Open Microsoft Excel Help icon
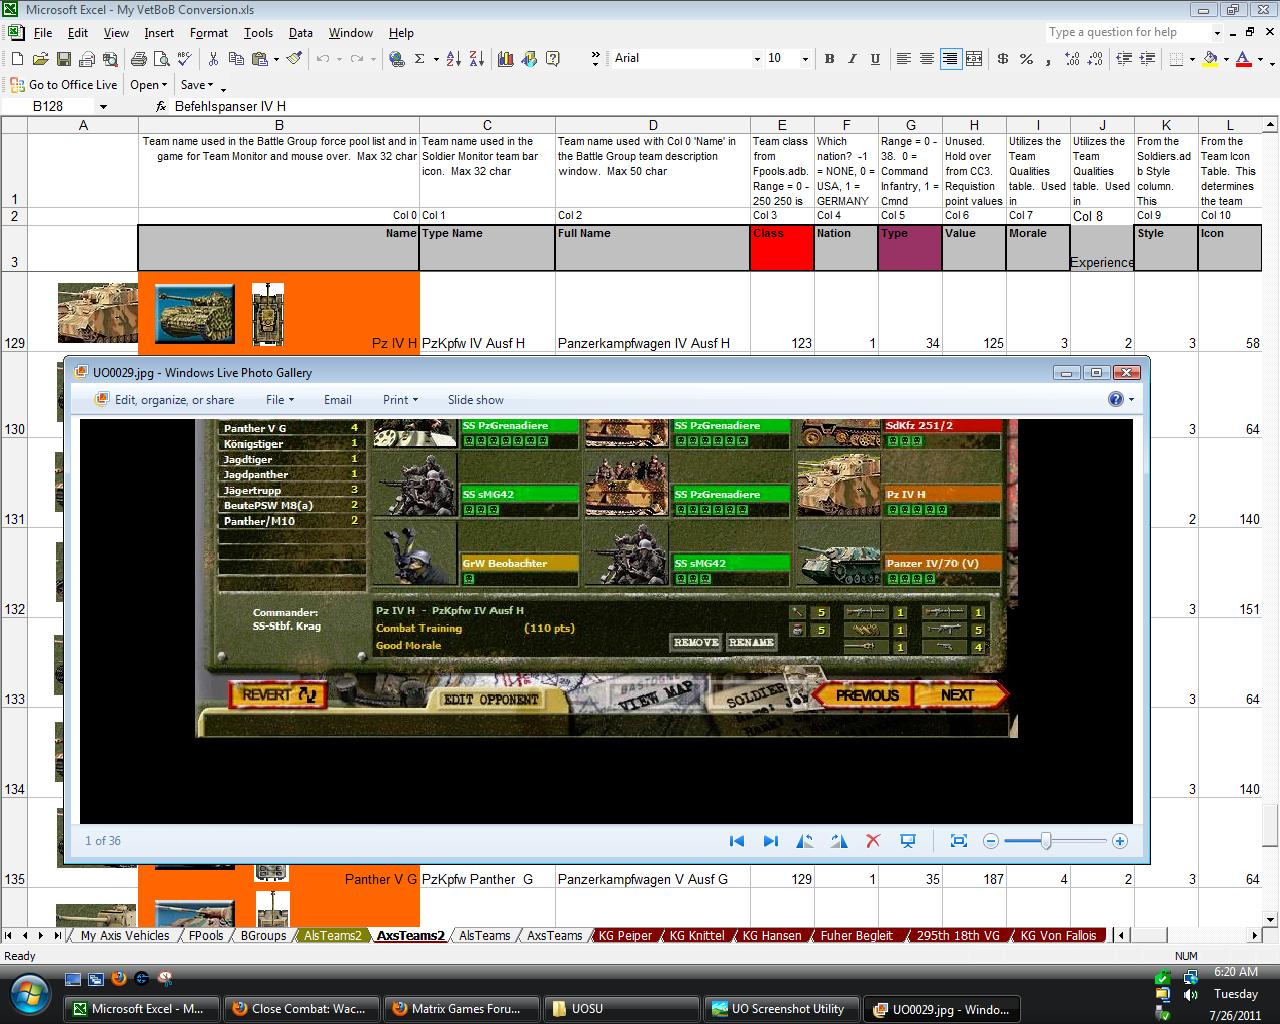Image resolution: width=1280 pixels, height=1024 pixels. (552, 59)
